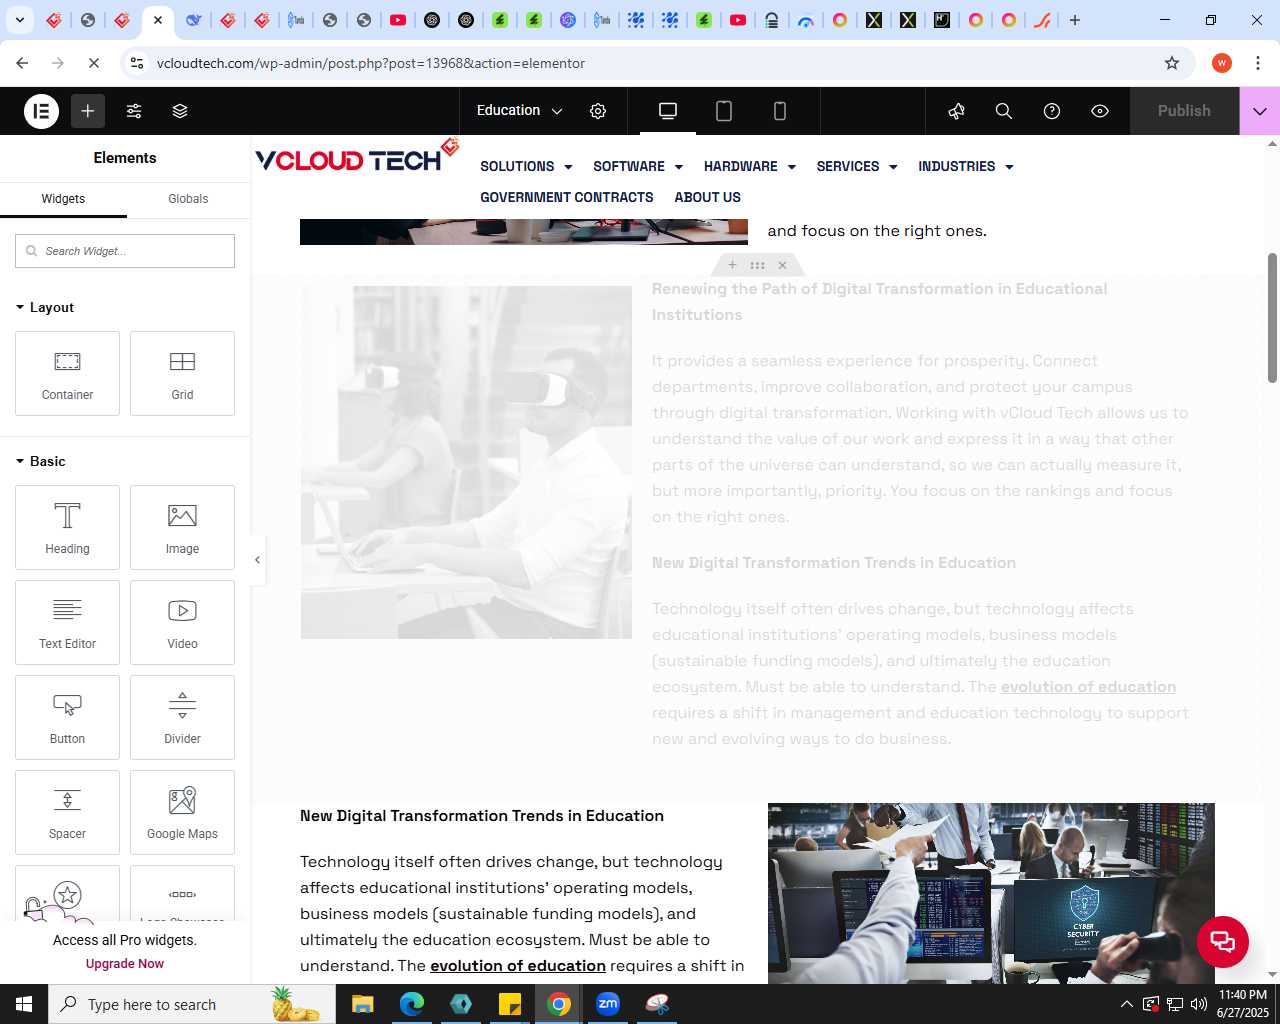The image size is (1280, 1024).
Task: Open the Structure layers icon
Action: point(180,111)
